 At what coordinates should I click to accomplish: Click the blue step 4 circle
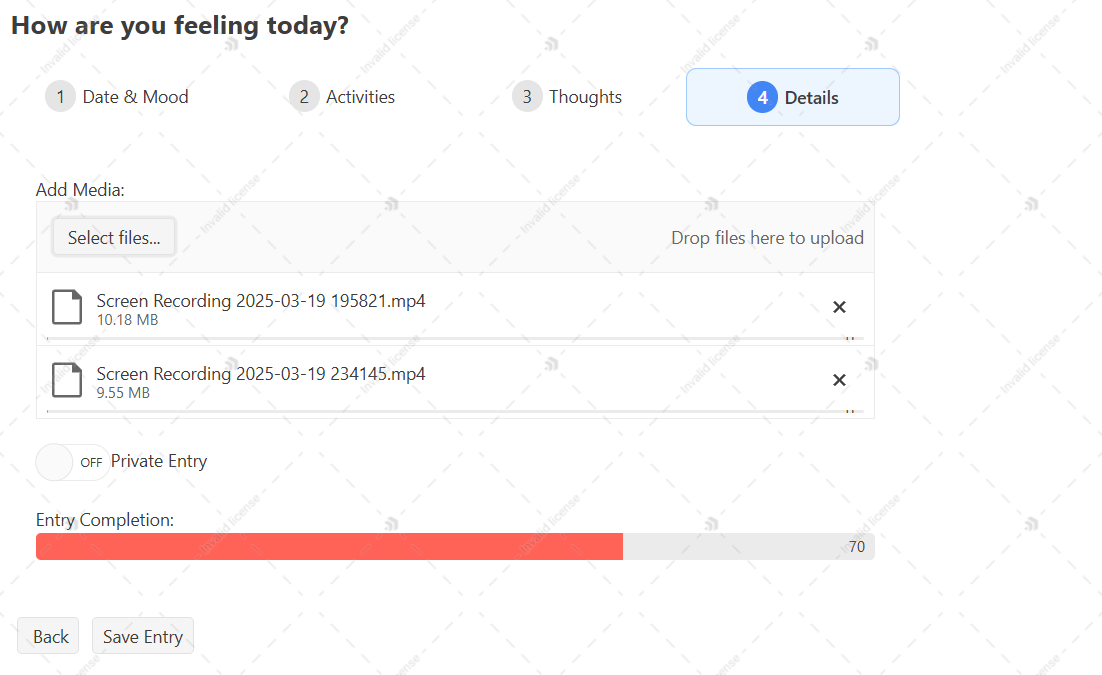(x=763, y=97)
